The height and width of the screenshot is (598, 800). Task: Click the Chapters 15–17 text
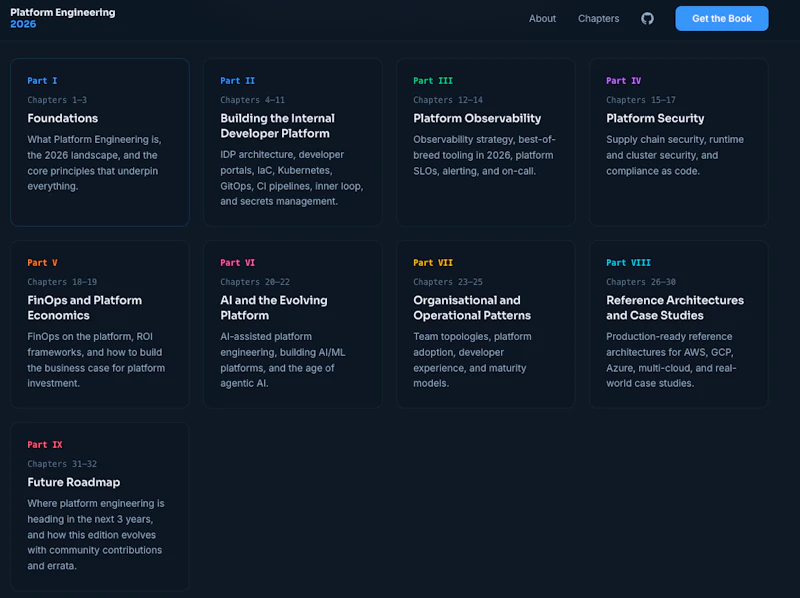click(x=641, y=100)
